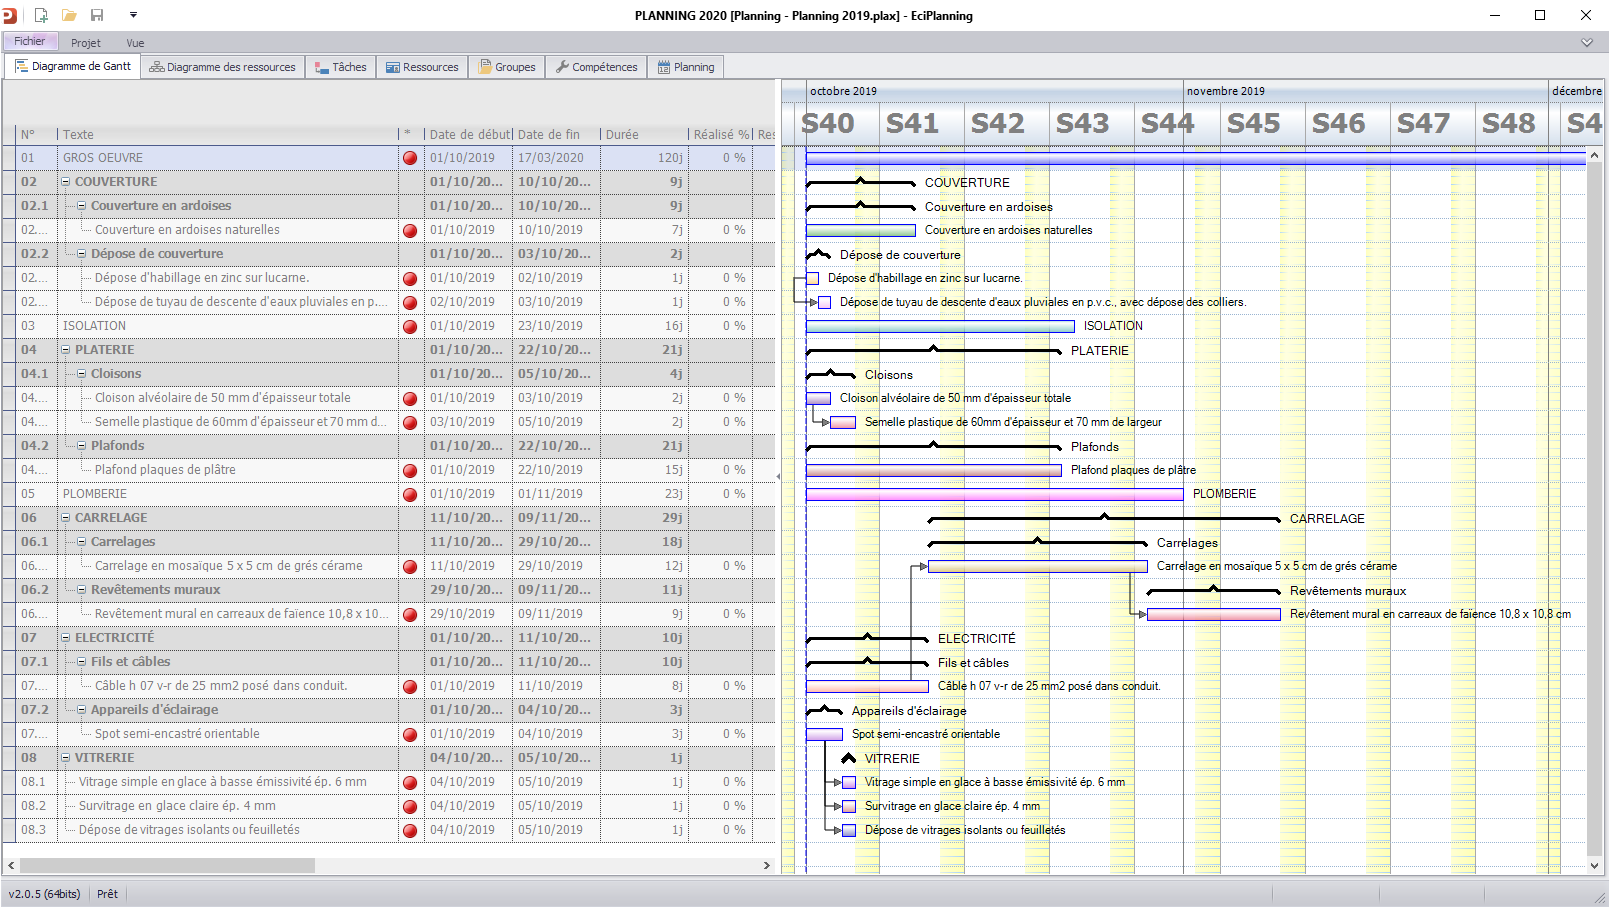Switch to the Planning tab
The image size is (1610, 908).
tap(686, 67)
